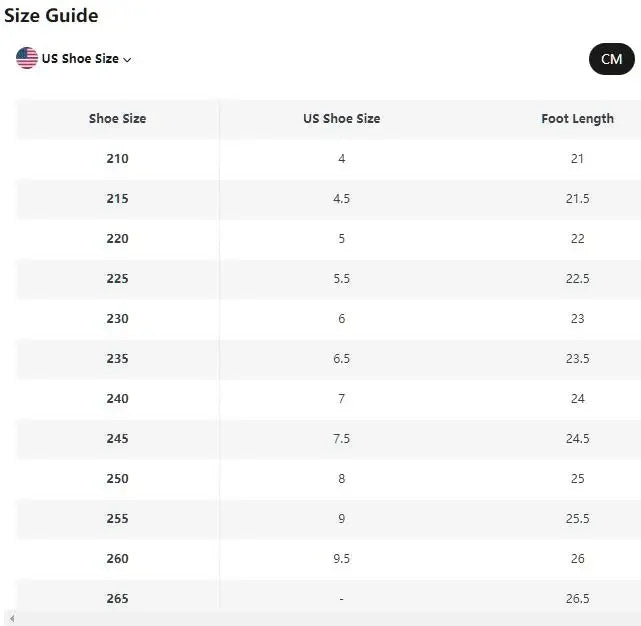
Task: Expand the chevron beside US Shoe Size
Action: (127, 60)
